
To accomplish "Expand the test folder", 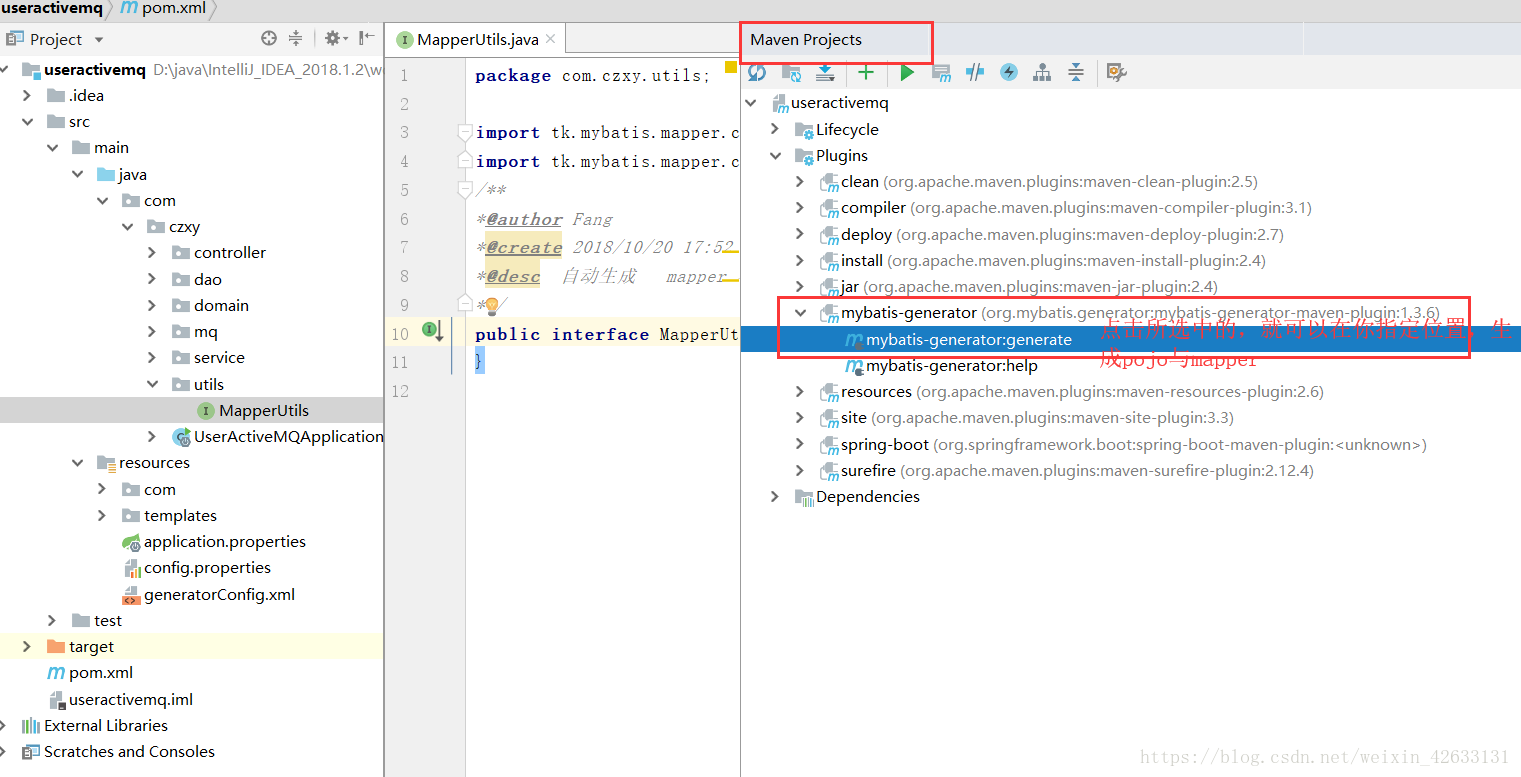I will (x=53, y=620).
